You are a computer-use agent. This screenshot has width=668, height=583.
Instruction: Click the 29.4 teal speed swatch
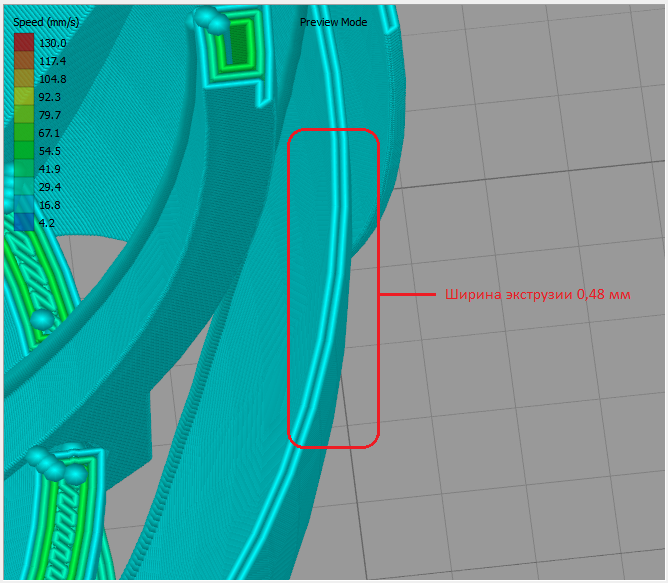[24, 186]
